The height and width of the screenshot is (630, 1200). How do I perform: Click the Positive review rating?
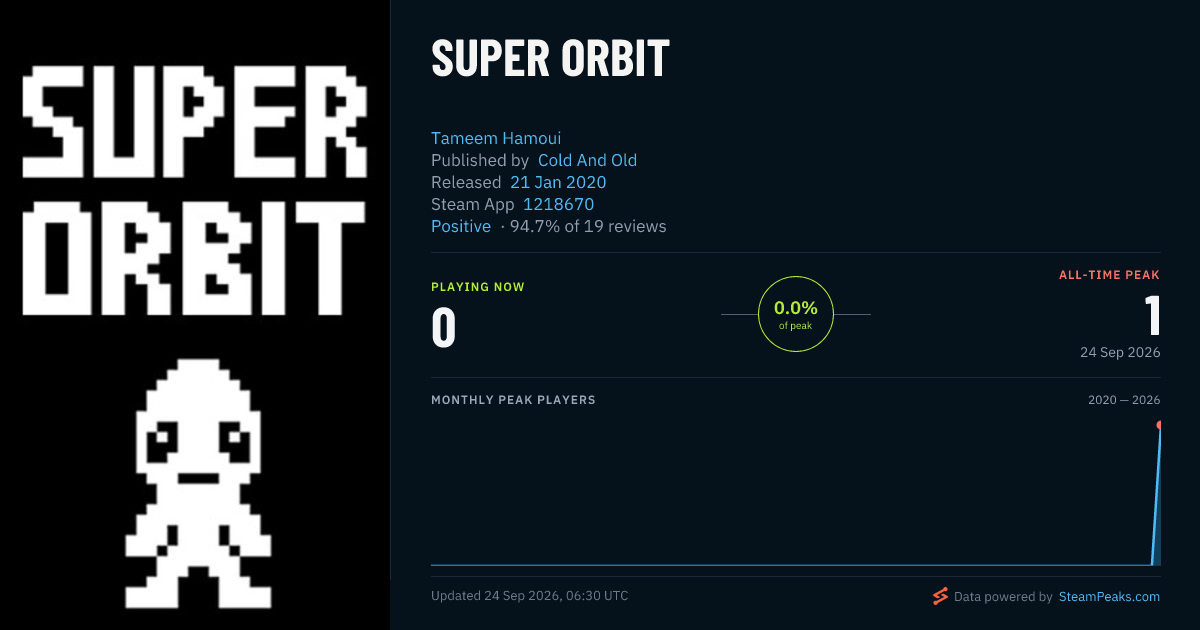pyautogui.click(x=461, y=226)
